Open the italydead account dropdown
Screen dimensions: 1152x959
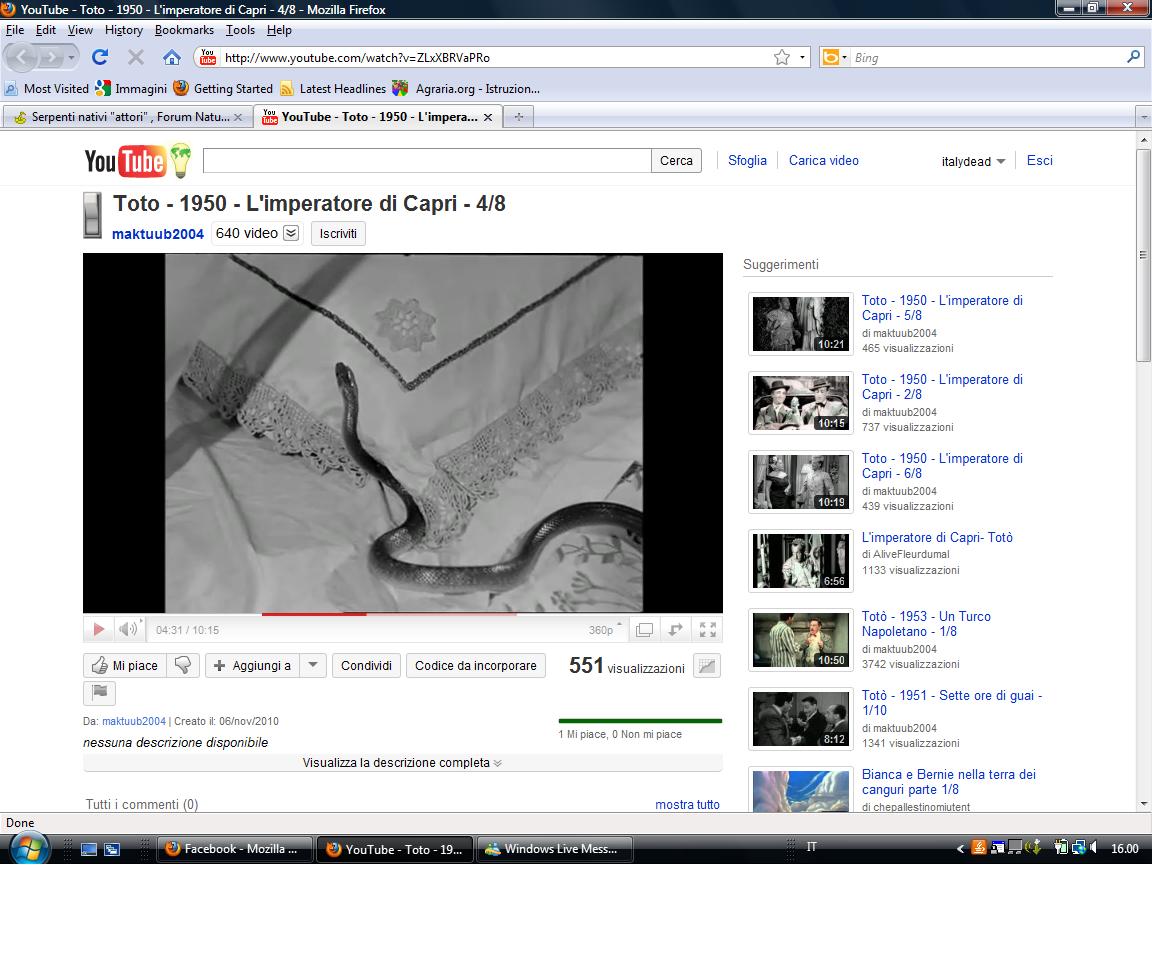point(973,162)
